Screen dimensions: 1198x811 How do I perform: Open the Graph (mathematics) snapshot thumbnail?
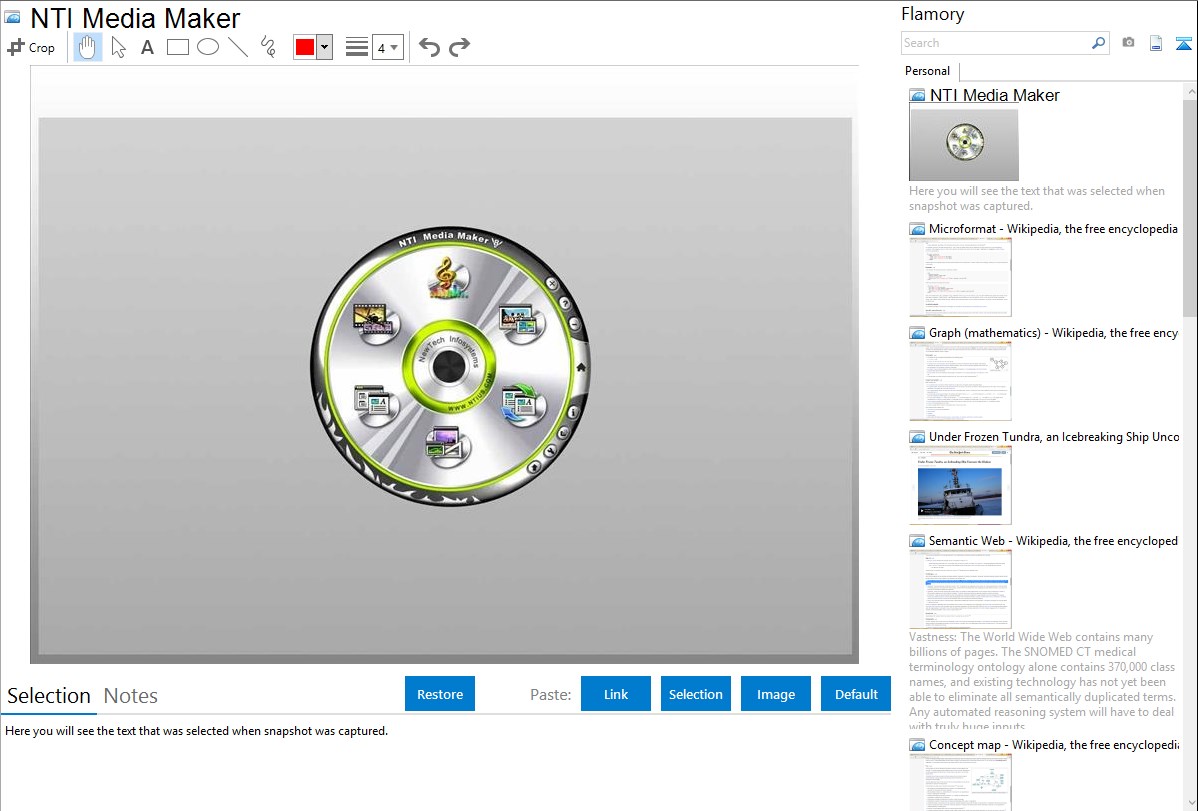tap(960, 381)
